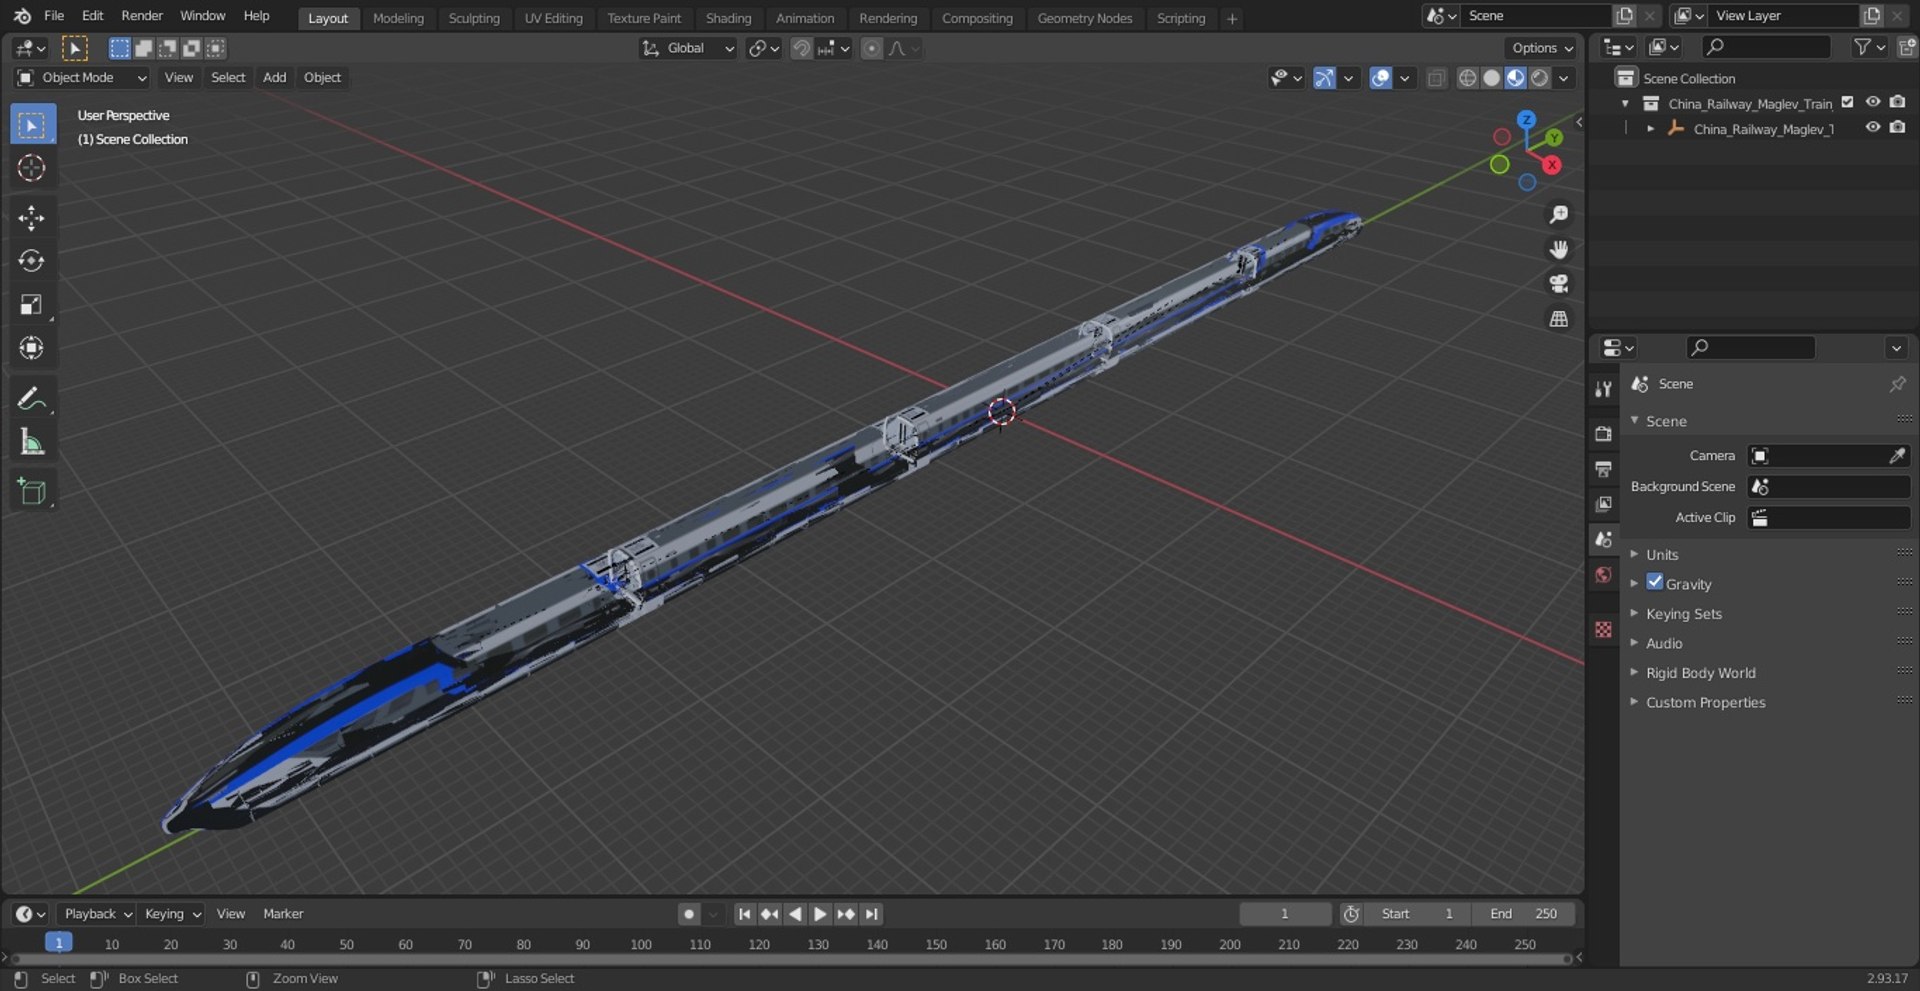Open the Output properties tab

pyautogui.click(x=1604, y=468)
